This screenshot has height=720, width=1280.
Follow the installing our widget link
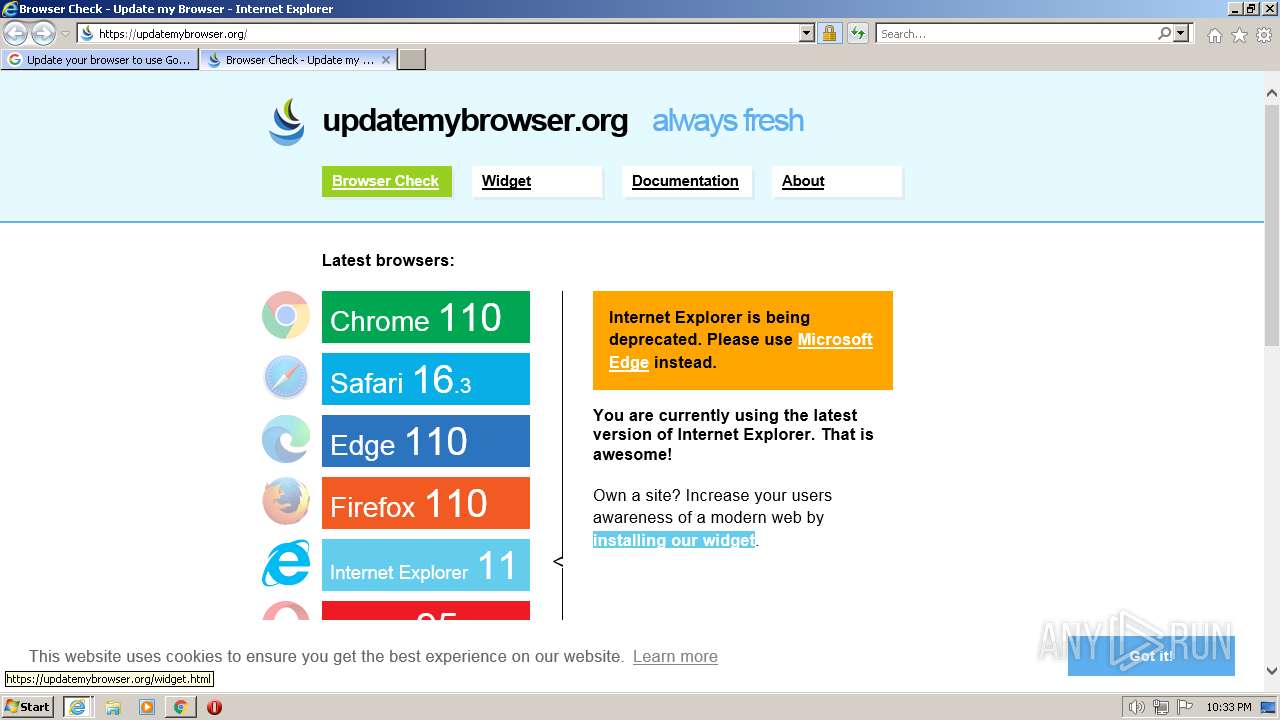pyautogui.click(x=674, y=540)
